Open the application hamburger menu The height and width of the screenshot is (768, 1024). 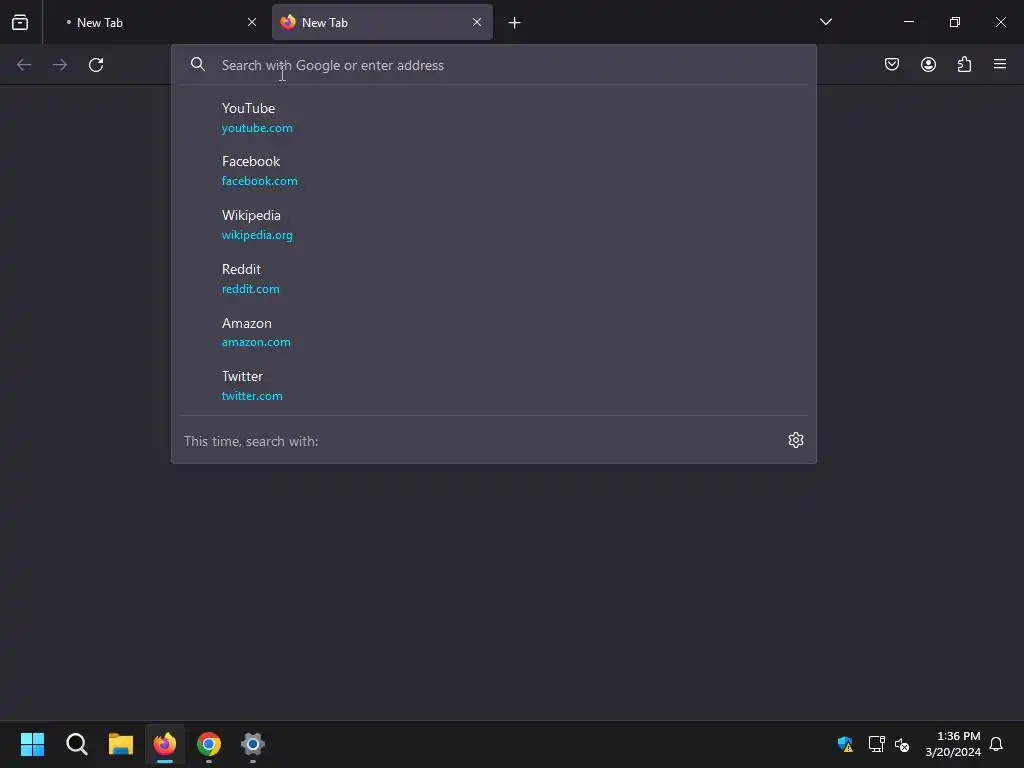1000,64
